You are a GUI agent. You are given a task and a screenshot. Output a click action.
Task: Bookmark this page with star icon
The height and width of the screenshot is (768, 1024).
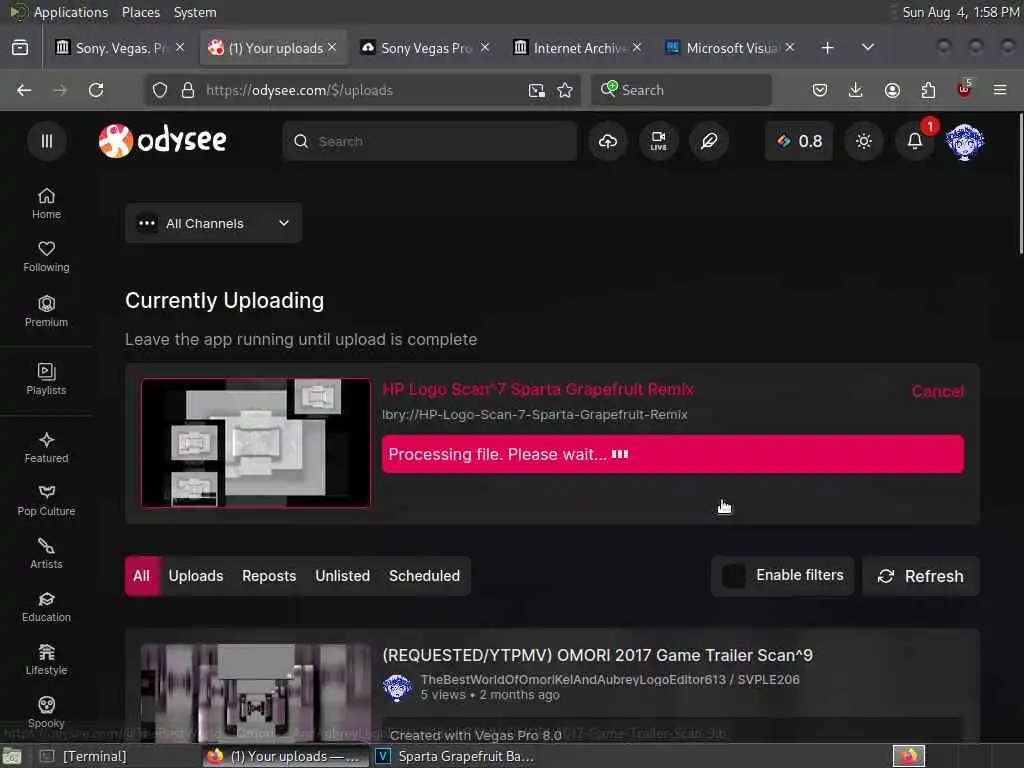(x=565, y=90)
